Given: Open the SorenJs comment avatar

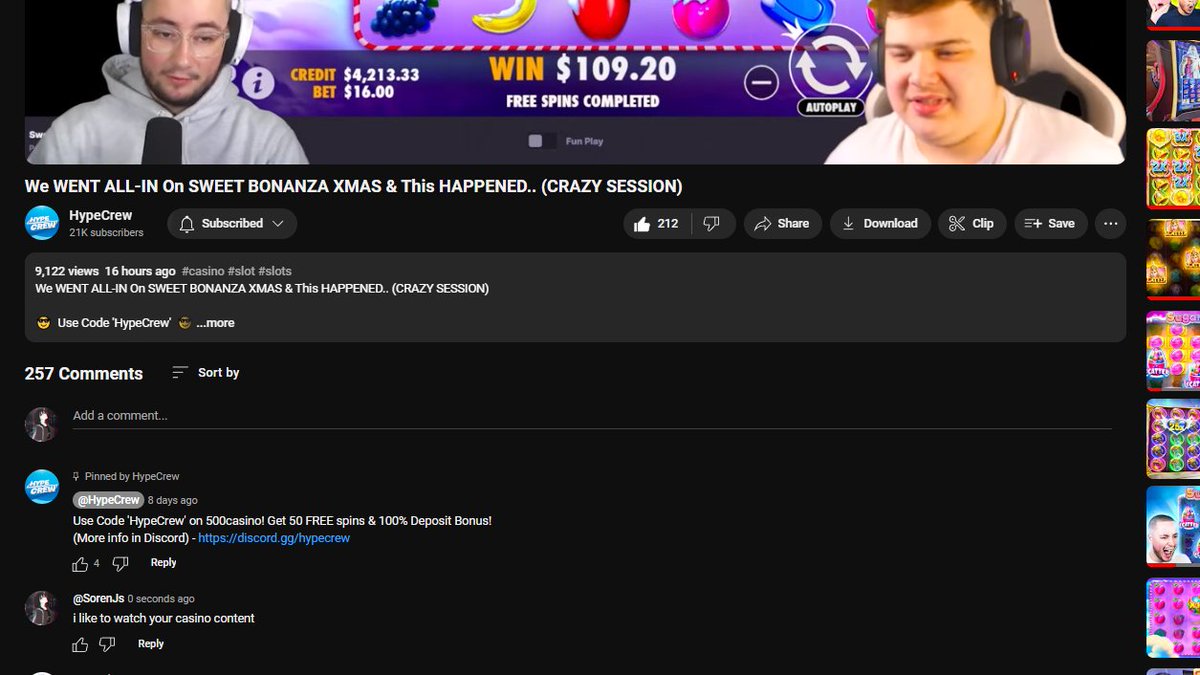Looking at the screenshot, I should [x=42, y=608].
